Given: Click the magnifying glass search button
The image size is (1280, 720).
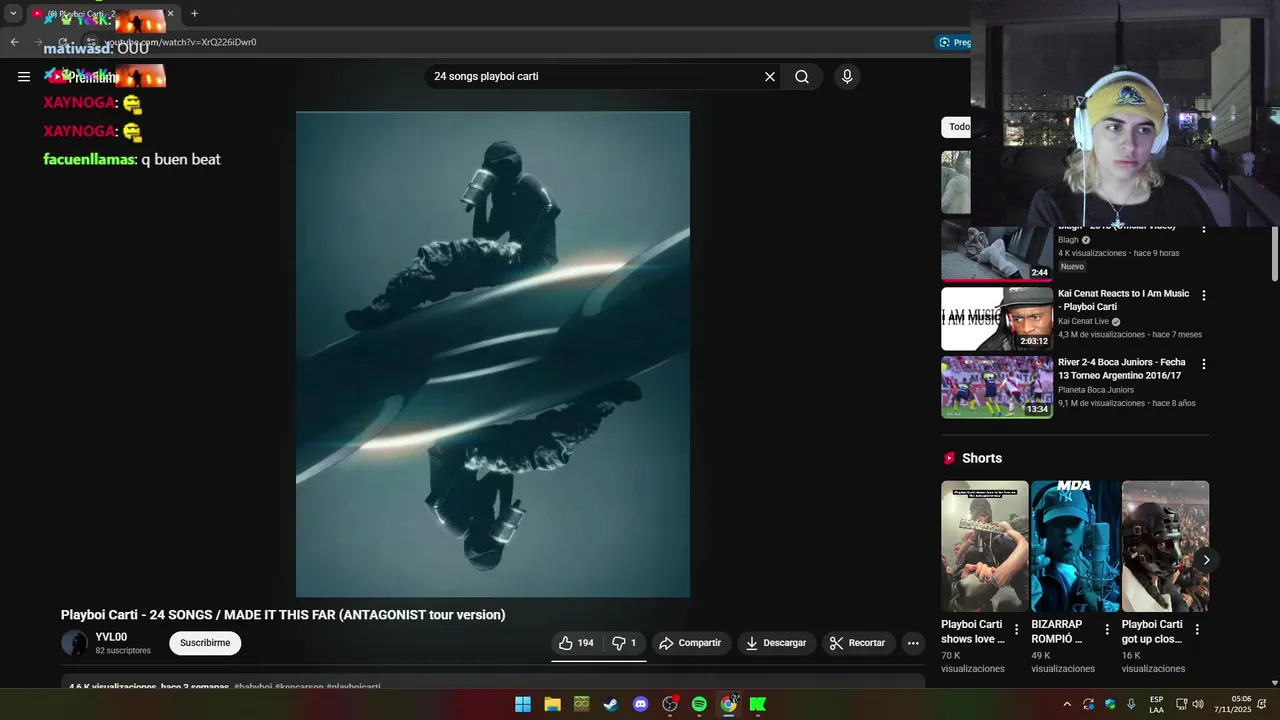Looking at the screenshot, I should [x=802, y=77].
